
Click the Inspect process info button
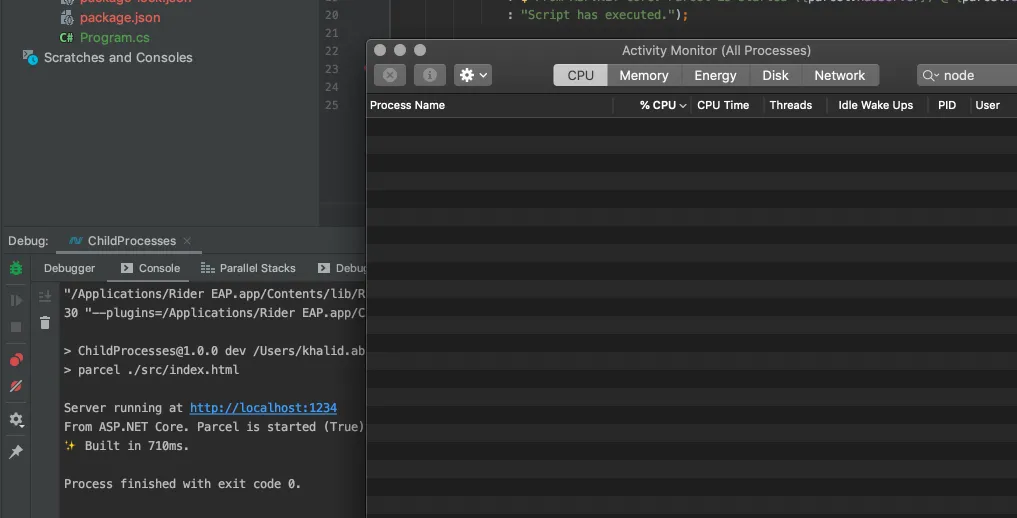(429, 75)
